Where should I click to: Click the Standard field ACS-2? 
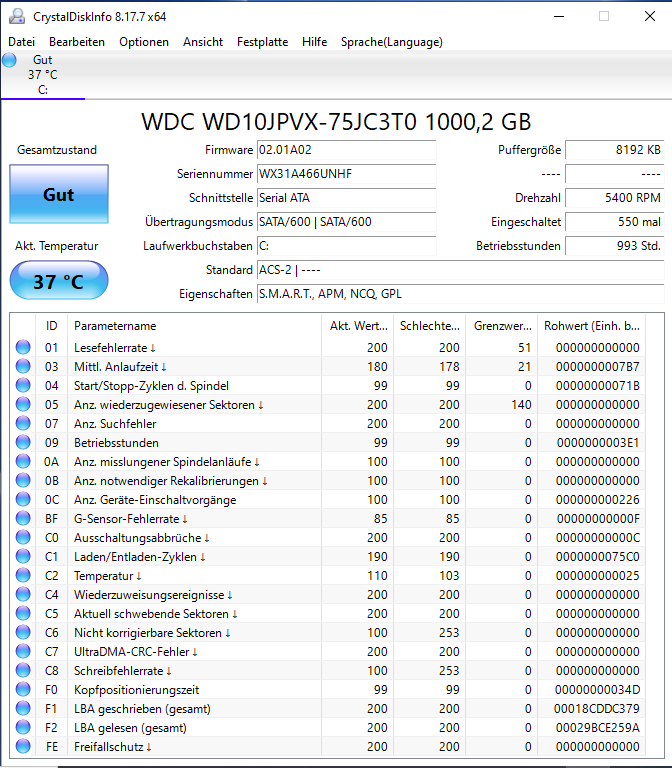[x=460, y=270]
